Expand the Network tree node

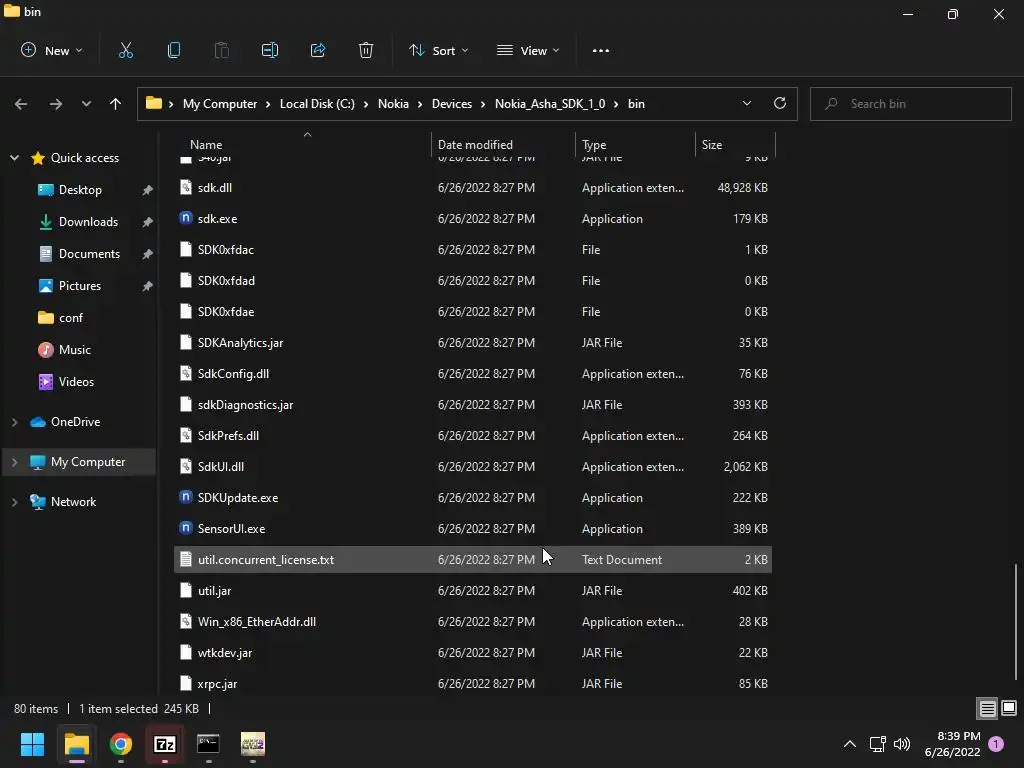(14, 502)
